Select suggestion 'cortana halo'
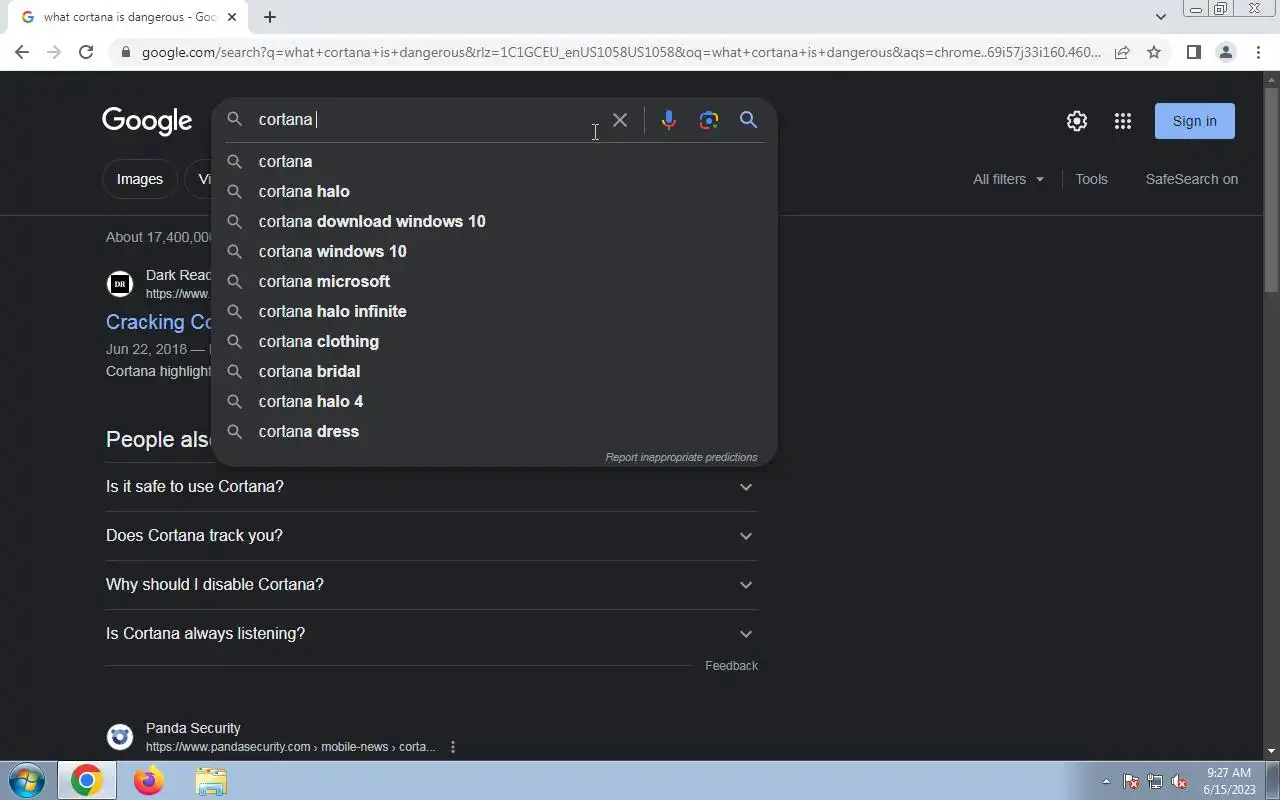This screenshot has width=1280, height=800. click(x=494, y=191)
